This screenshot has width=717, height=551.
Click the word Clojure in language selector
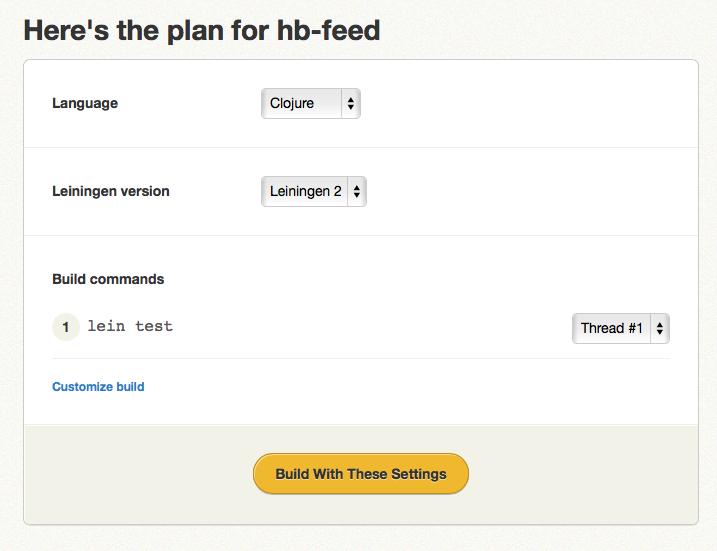point(292,104)
